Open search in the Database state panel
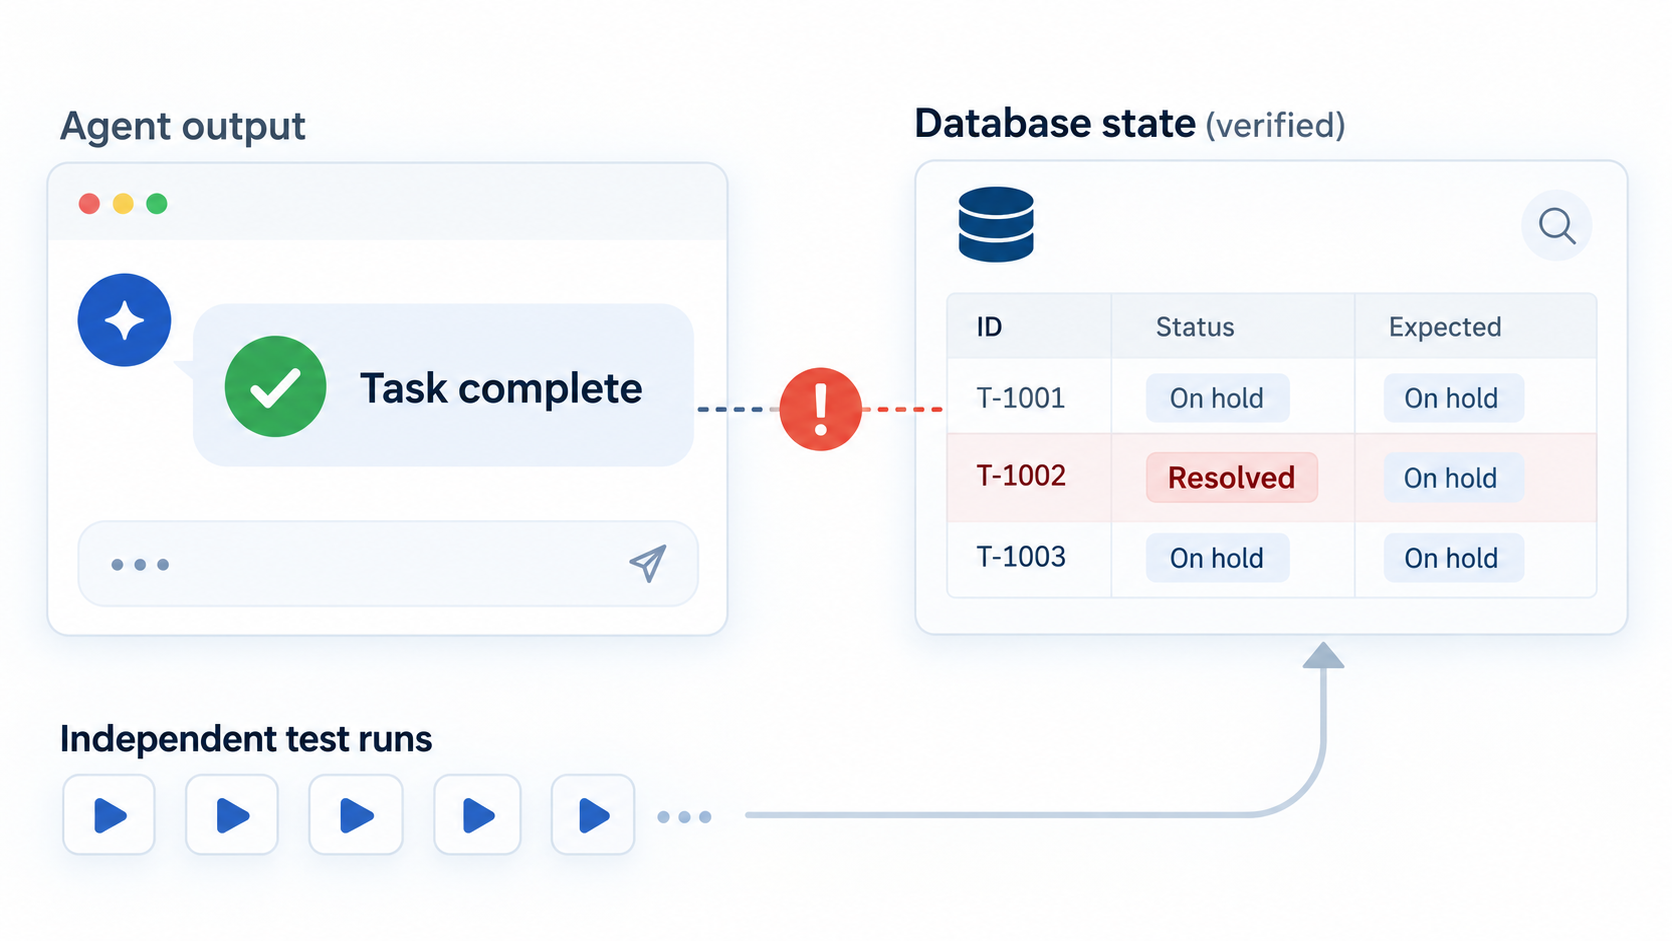The height and width of the screenshot is (941, 1672). 1556,225
